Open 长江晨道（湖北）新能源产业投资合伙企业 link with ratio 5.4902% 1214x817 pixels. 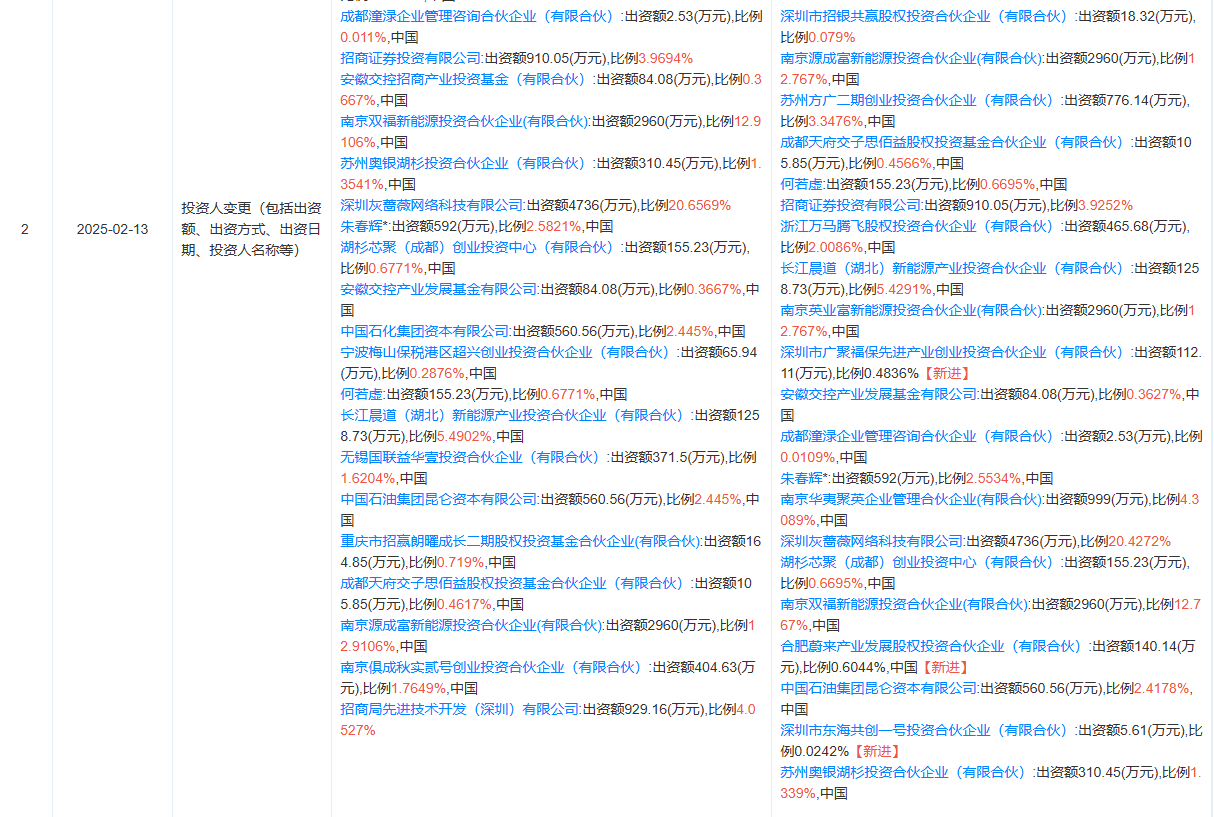click(x=515, y=415)
